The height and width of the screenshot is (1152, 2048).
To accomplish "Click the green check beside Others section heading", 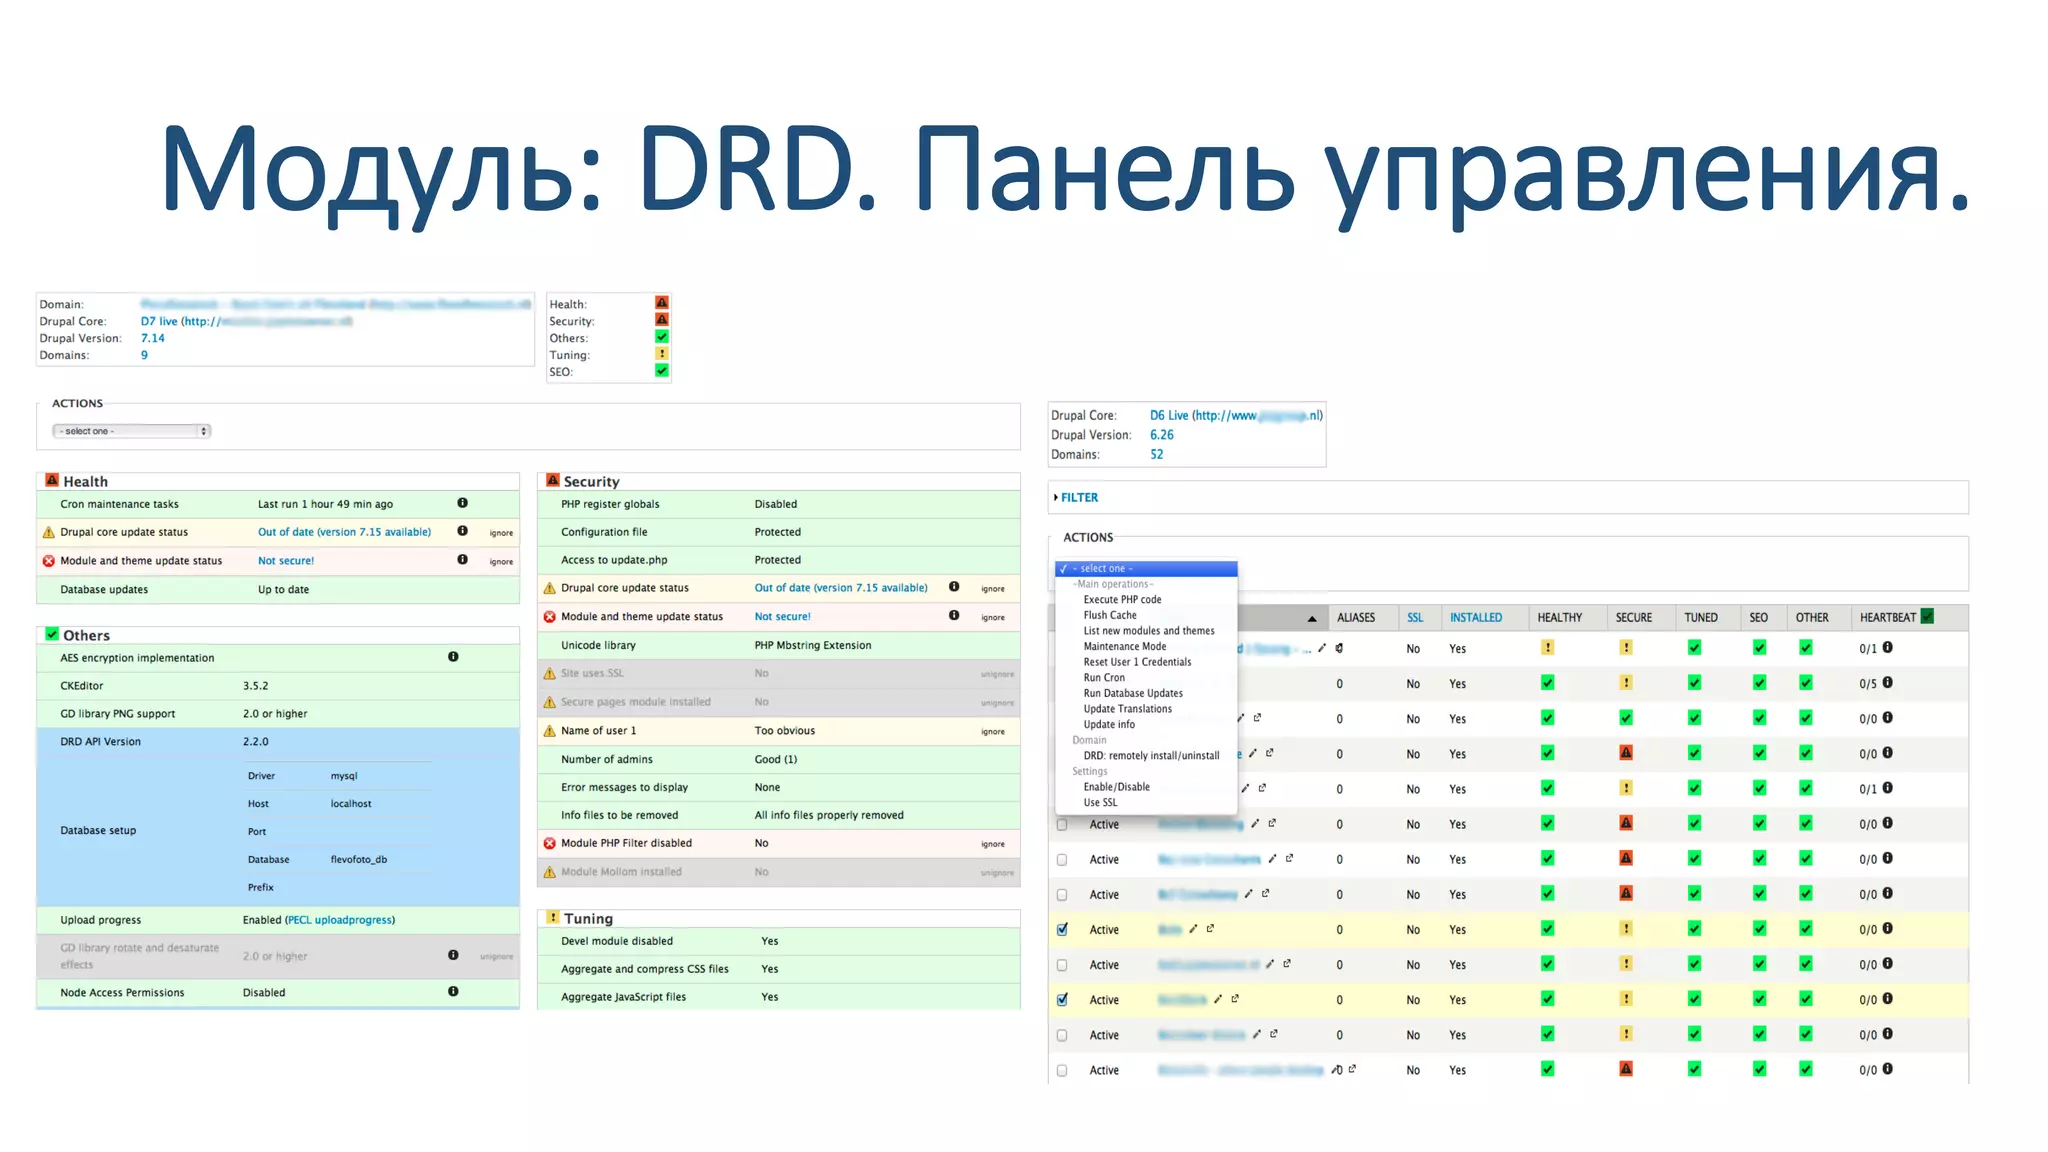I will pos(52,634).
